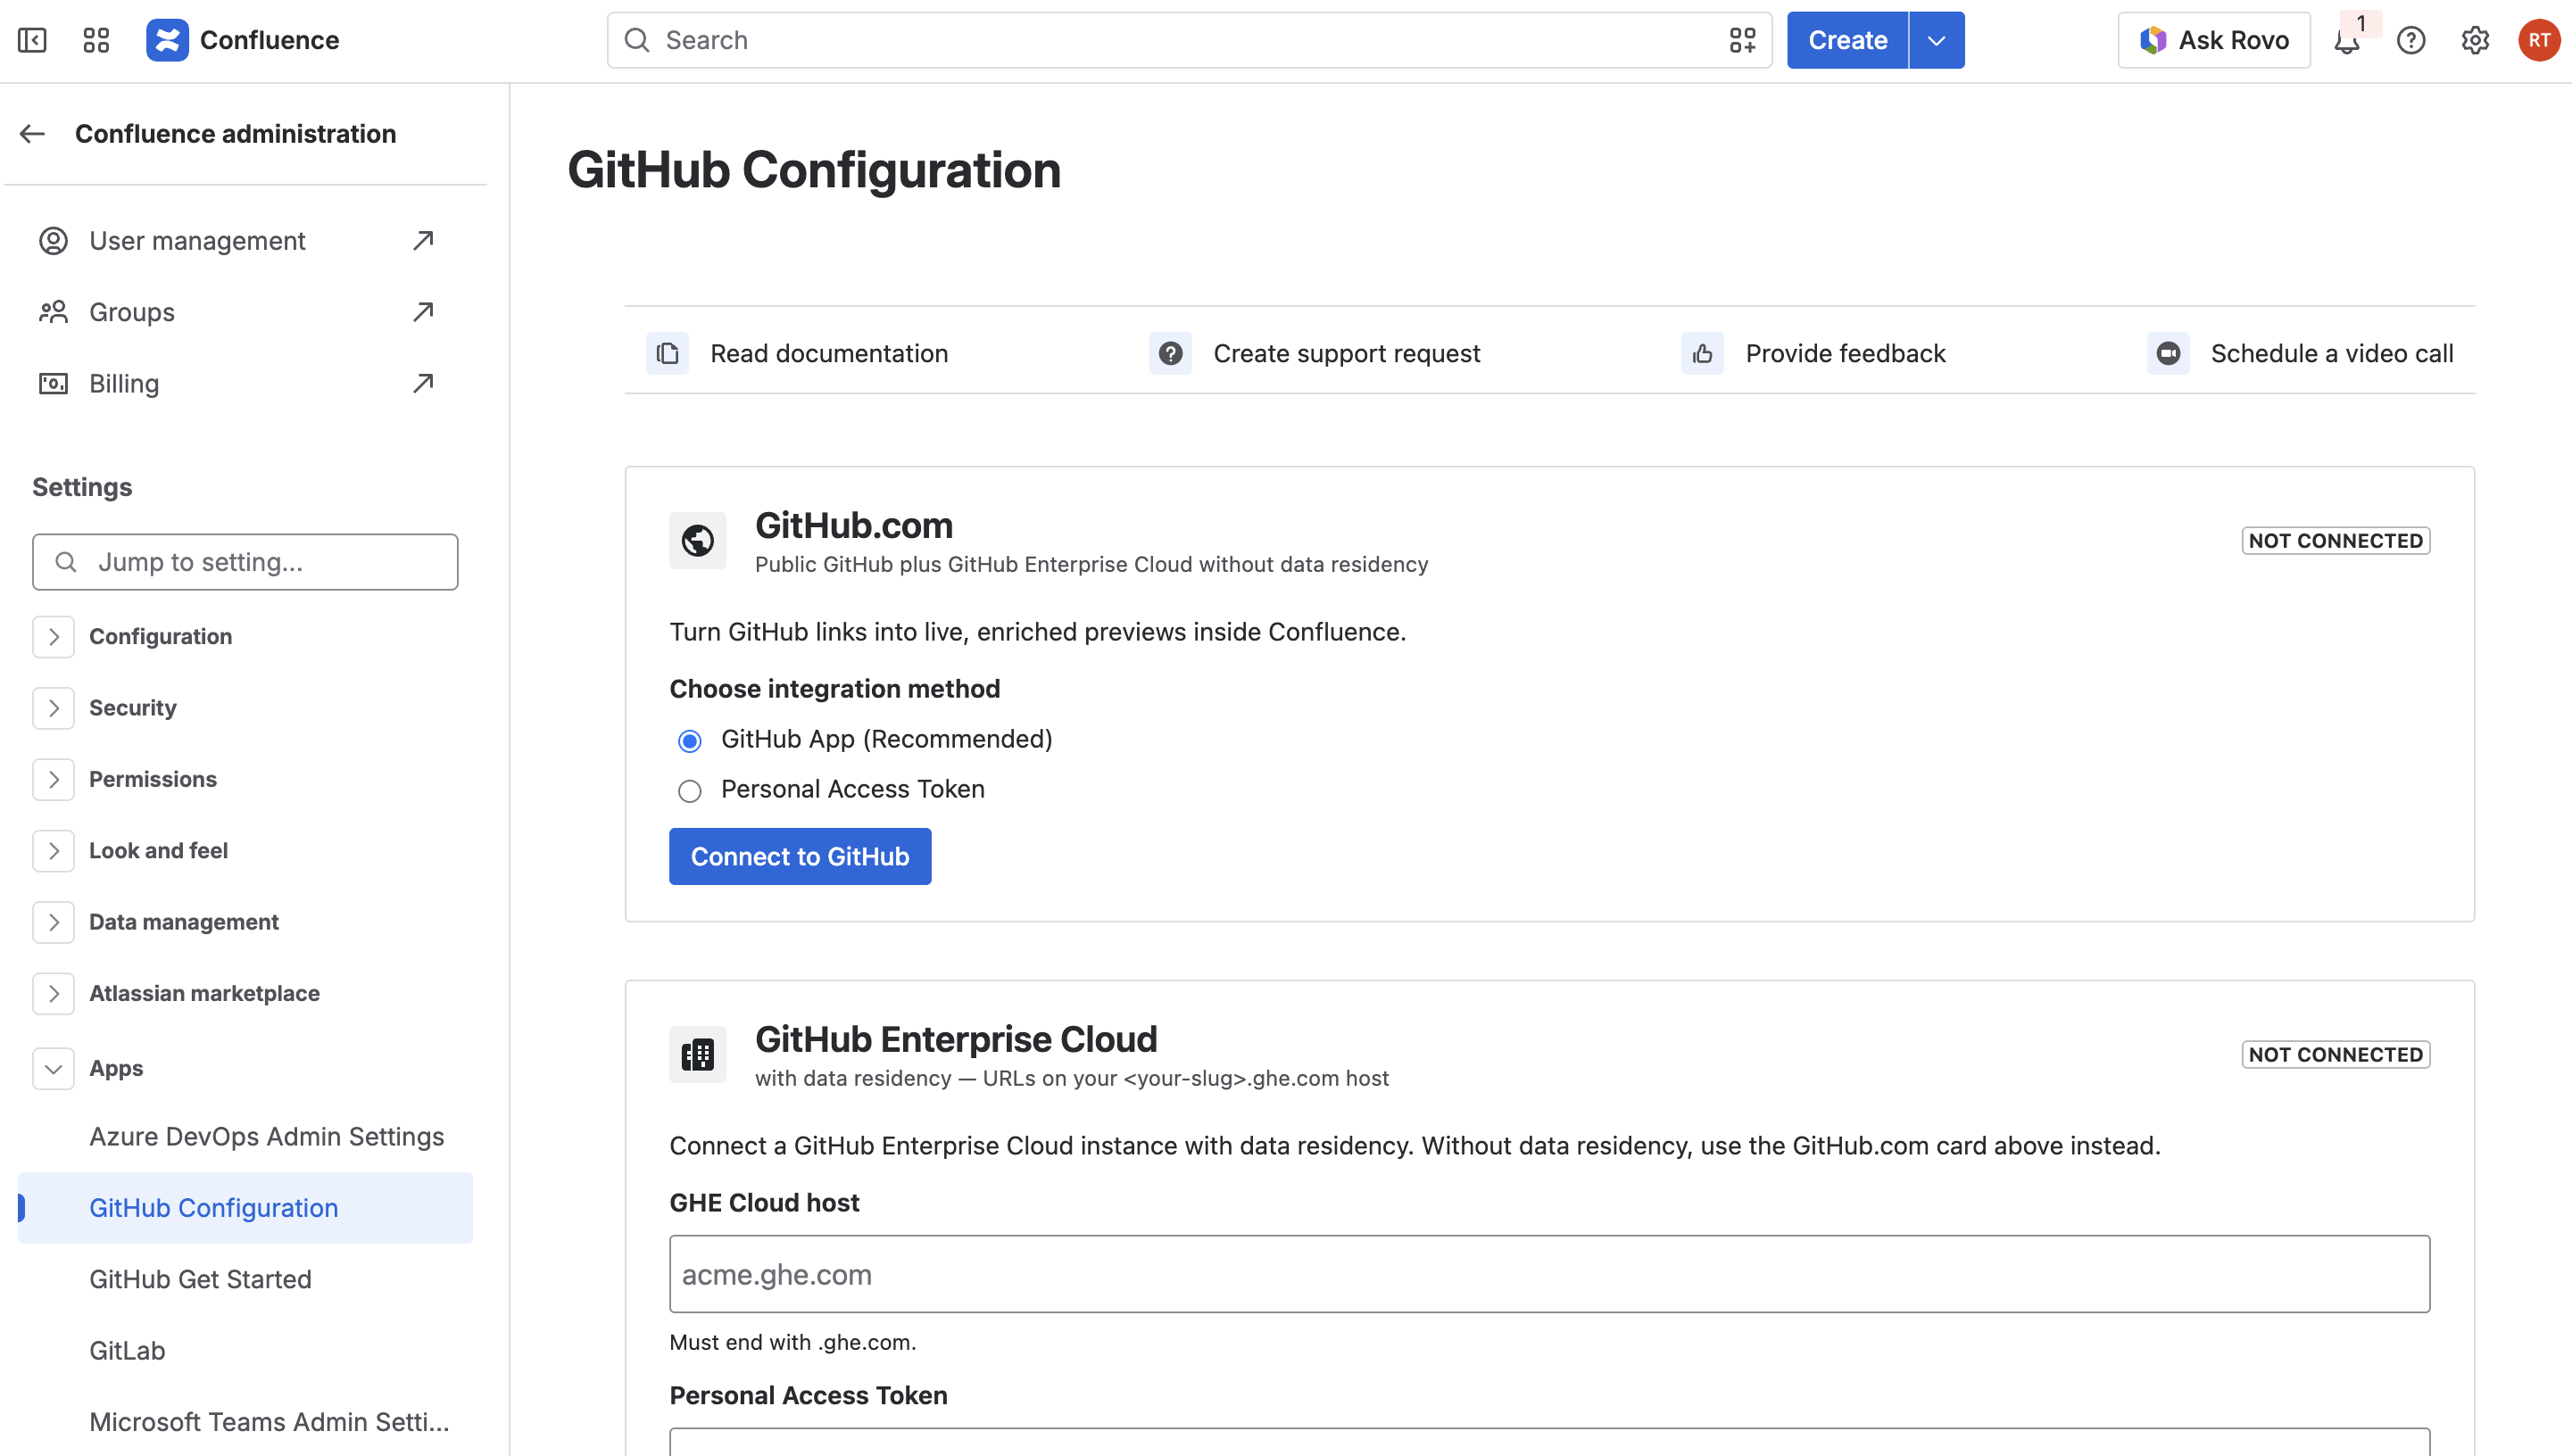The height and width of the screenshot is (1456, 2572).
Task: Expand the Look and feel section
Action: point(54,851)
